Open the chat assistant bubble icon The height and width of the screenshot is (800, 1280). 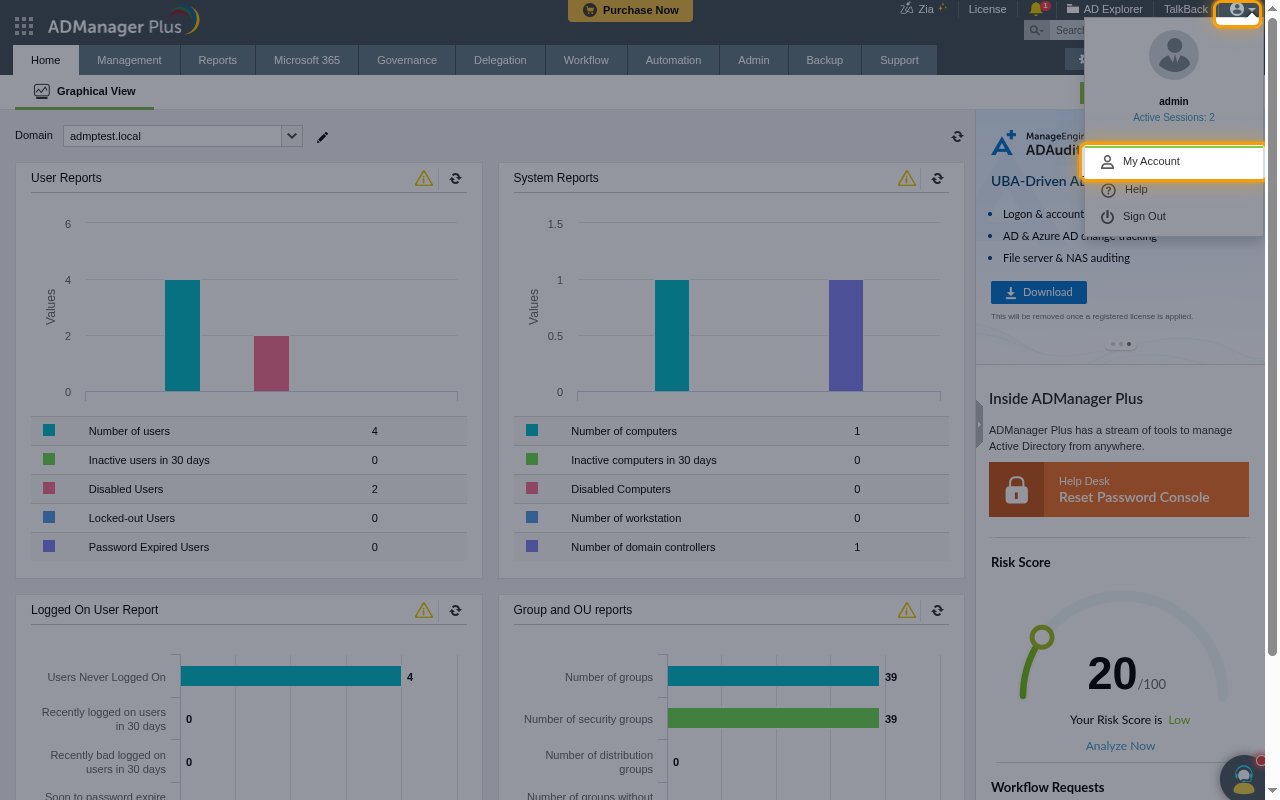(x=1244, y=777)
